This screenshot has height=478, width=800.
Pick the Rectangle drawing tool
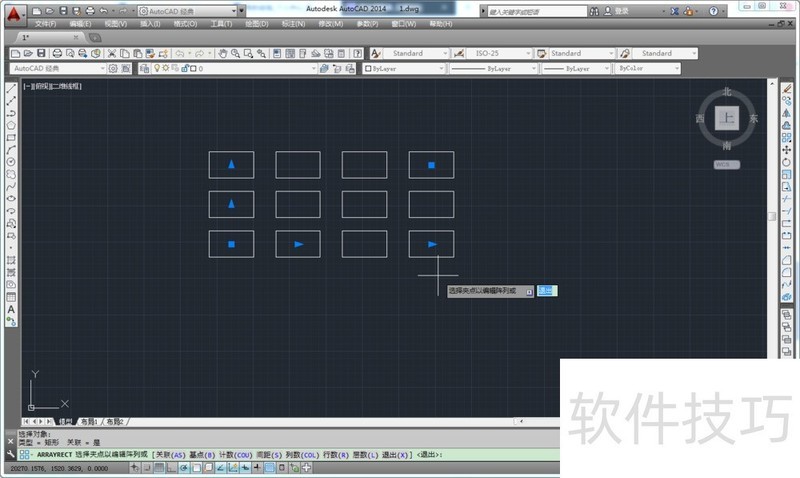11,137
